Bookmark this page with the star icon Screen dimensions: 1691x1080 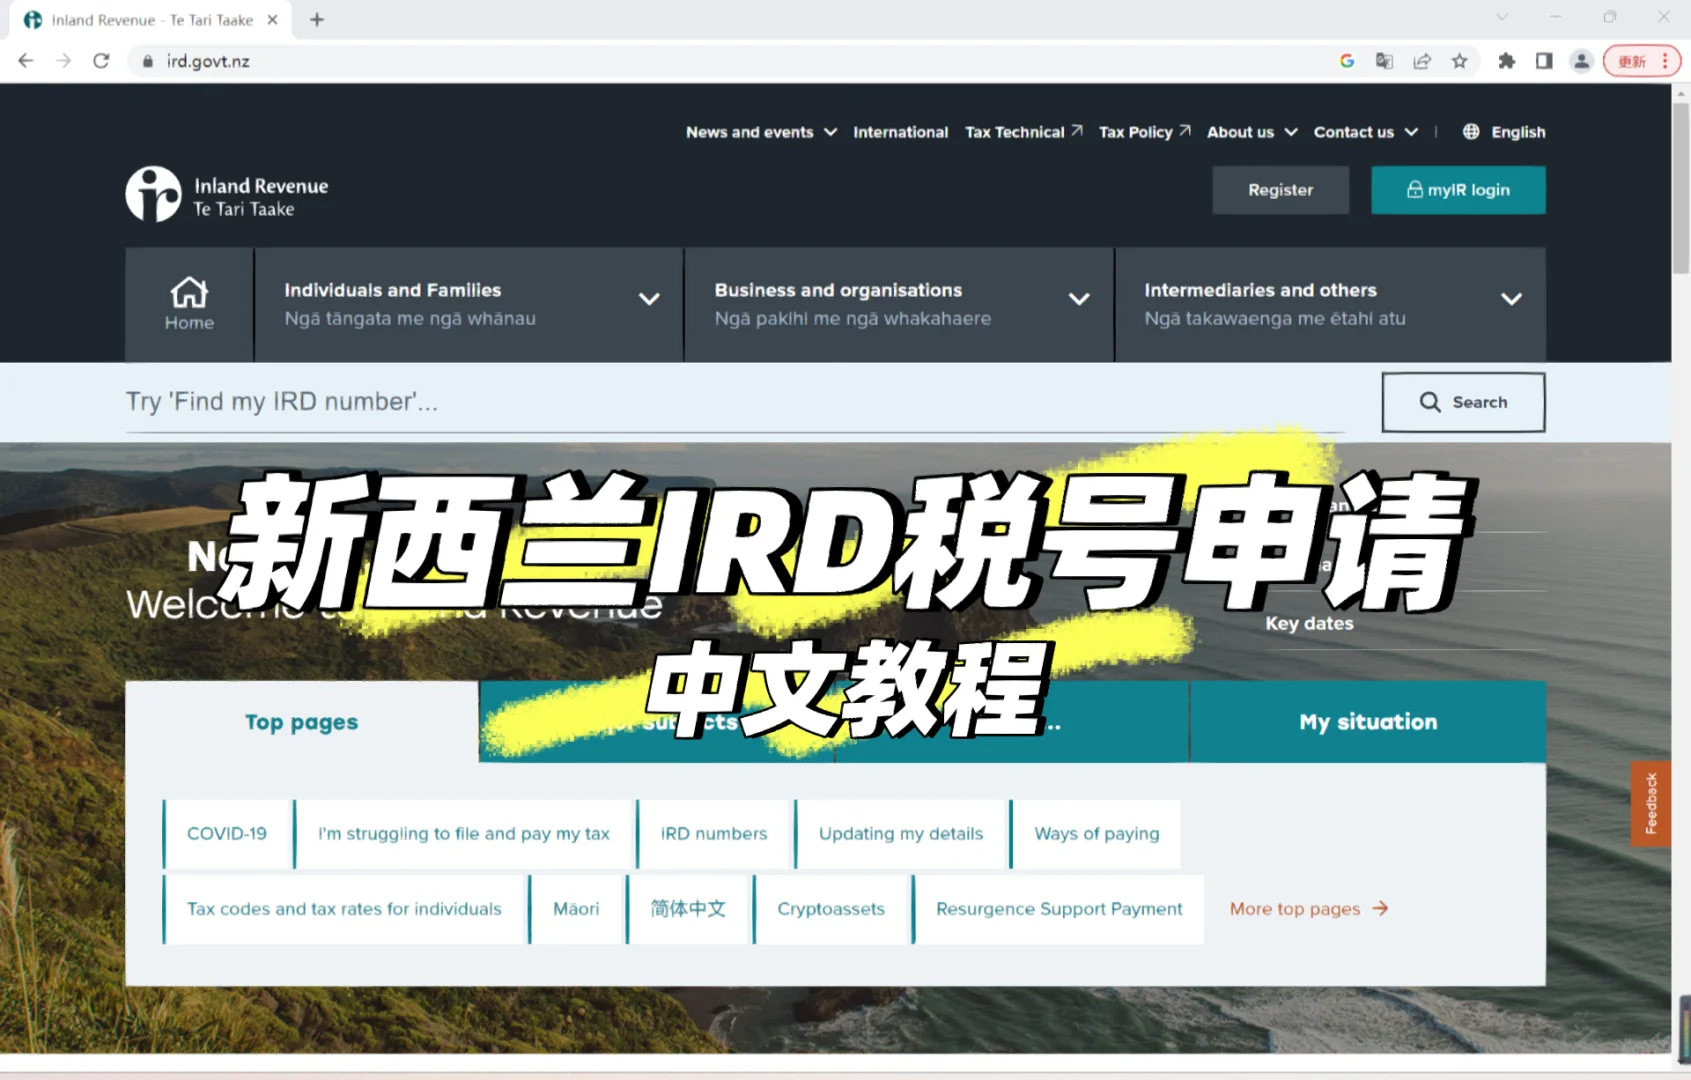point(1459,61)
